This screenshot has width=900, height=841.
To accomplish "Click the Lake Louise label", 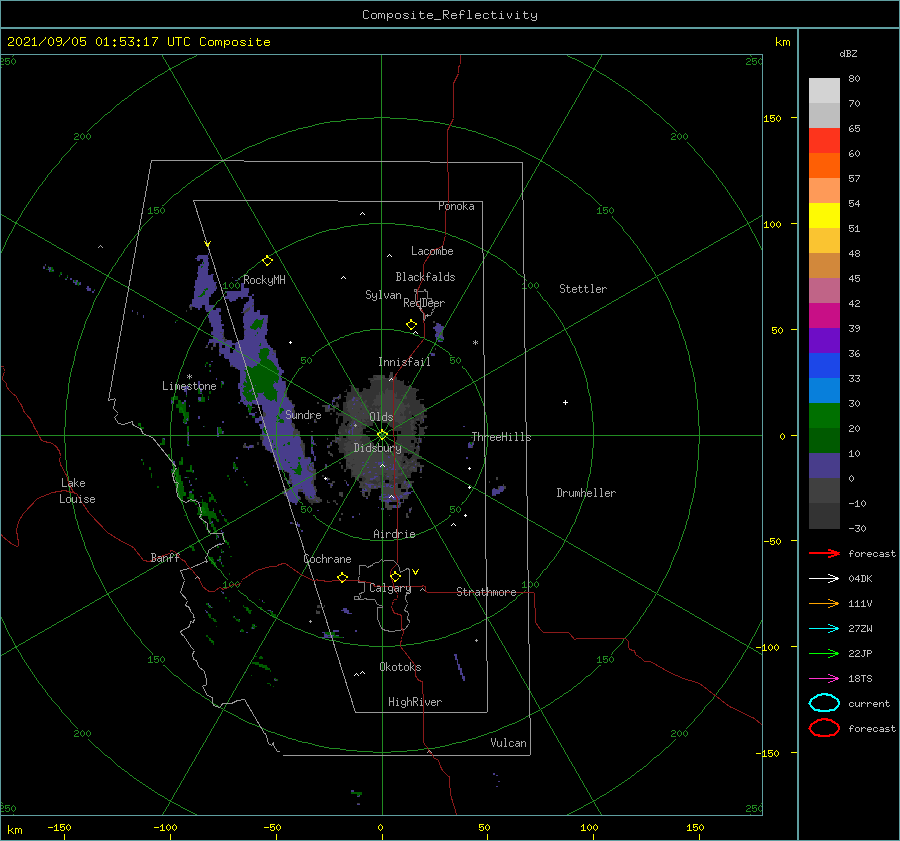I will pyautogui.click(x=77, y=491).
